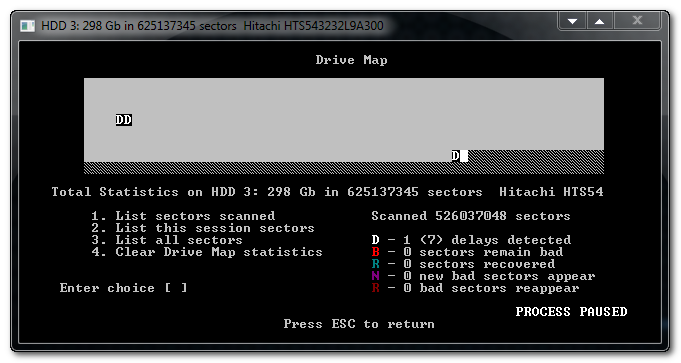Click the single D marker near the scan cursor

coord(455,156)
